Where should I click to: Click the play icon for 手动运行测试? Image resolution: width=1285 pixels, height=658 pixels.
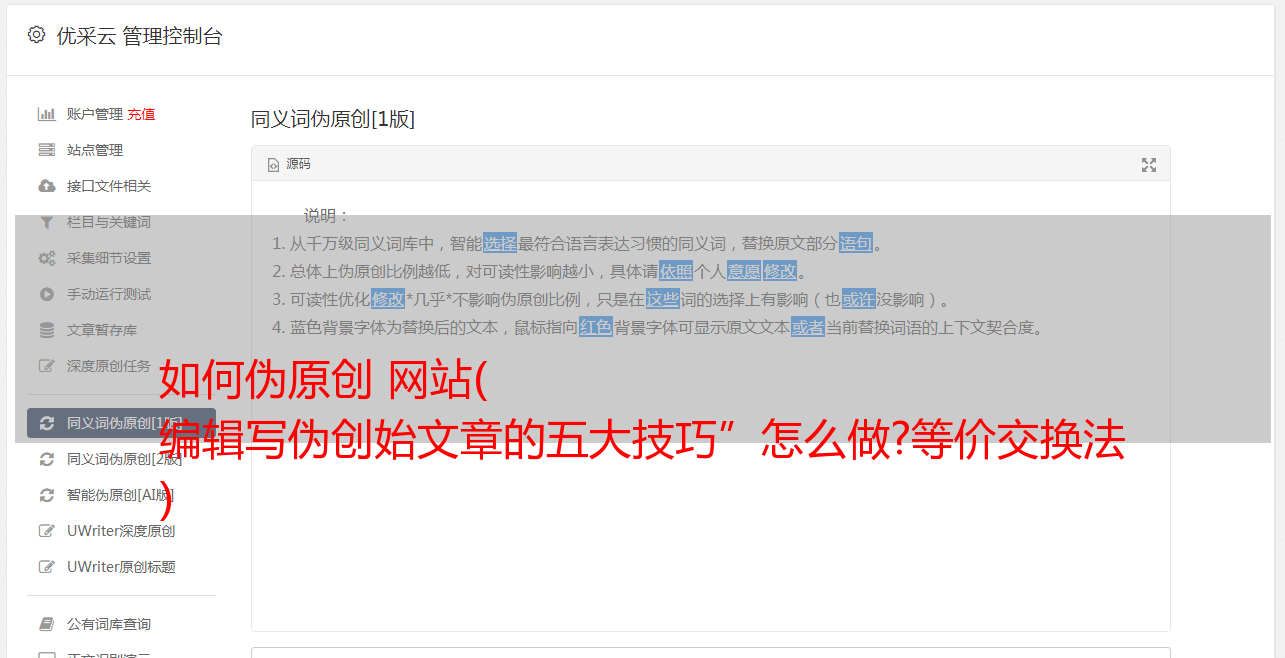(x=46, y=294)
